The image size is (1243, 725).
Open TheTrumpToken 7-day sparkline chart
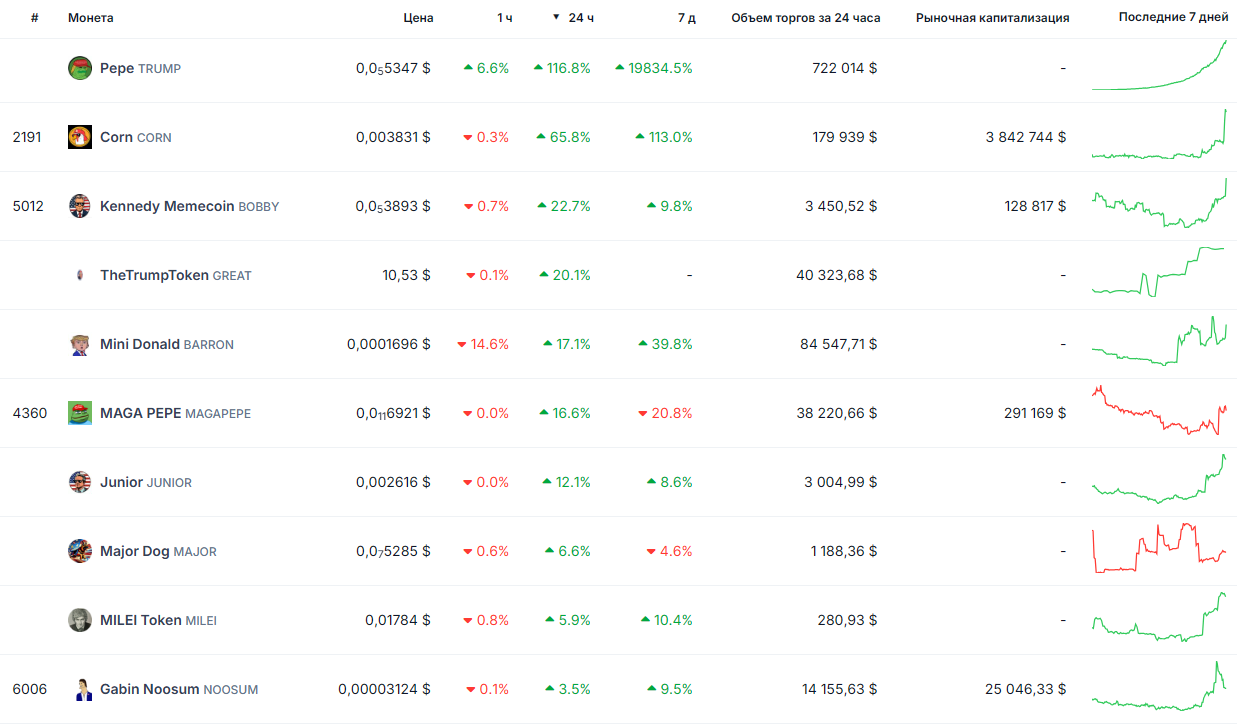(1160, 272)
